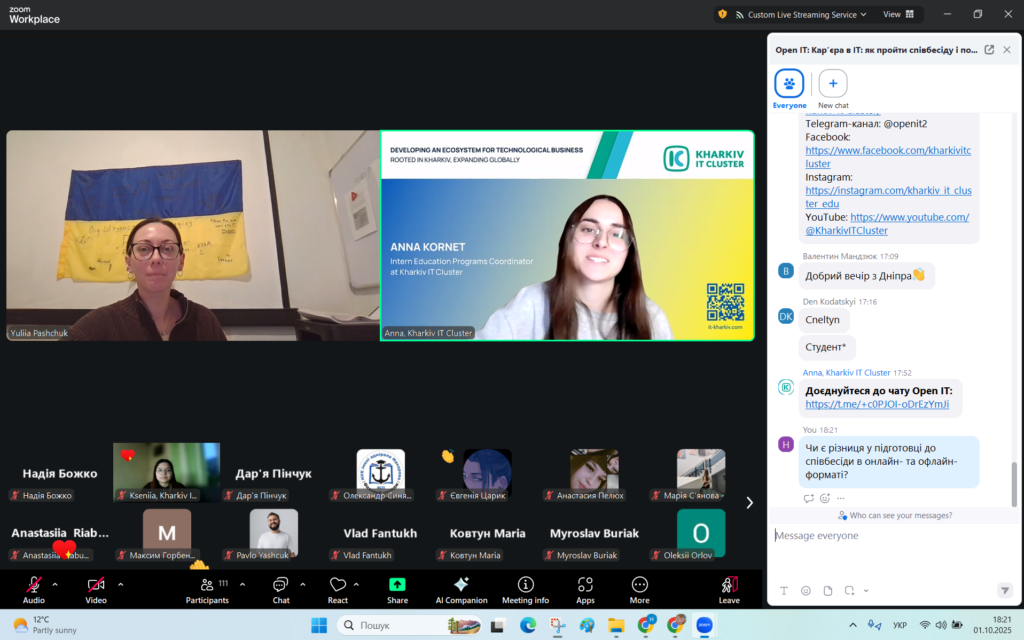Launch the AI Companion
1024x640 pixels.
coord(461,587)
